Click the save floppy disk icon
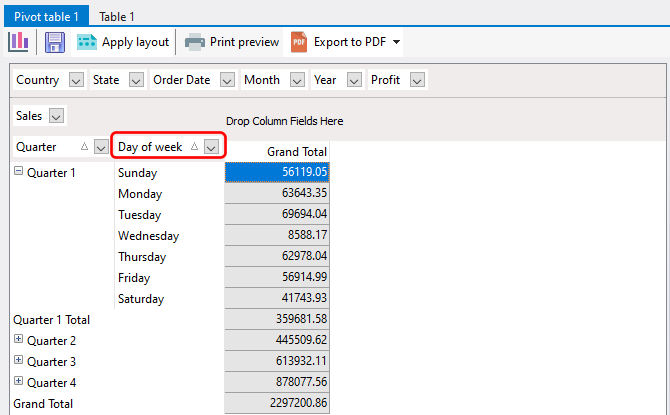This screenshot has width=670, height=415. pos(55,42)
